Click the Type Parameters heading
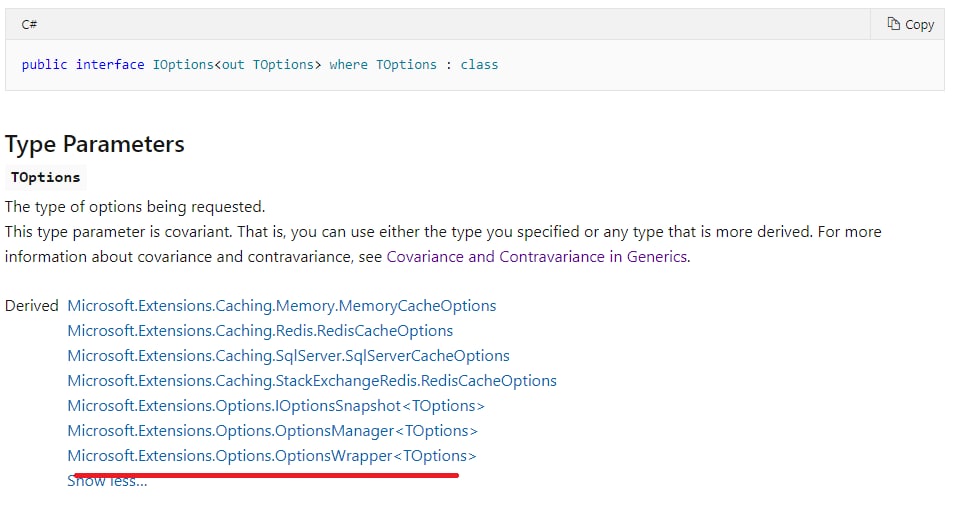The width and height of the screenshot is (979, 528). [x=95, y=144]
